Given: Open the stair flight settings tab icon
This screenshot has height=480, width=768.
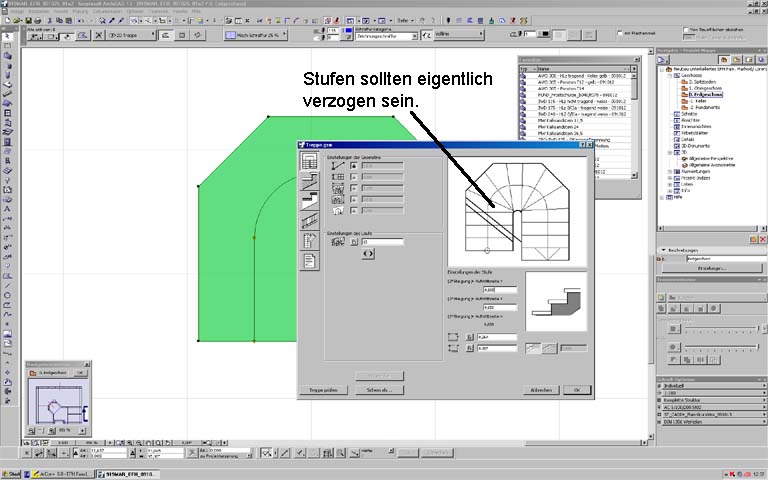Looking at the screenshot, I should pyautogui.click(x=310, y=181).
